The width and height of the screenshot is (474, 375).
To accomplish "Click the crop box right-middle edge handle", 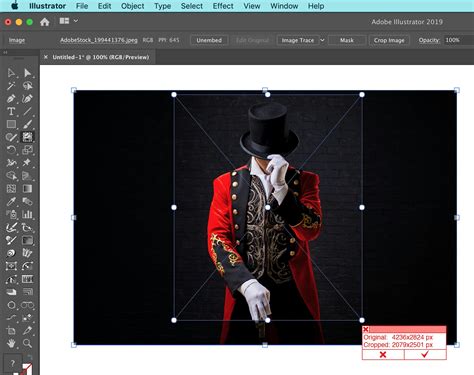I will pos(362,207).
